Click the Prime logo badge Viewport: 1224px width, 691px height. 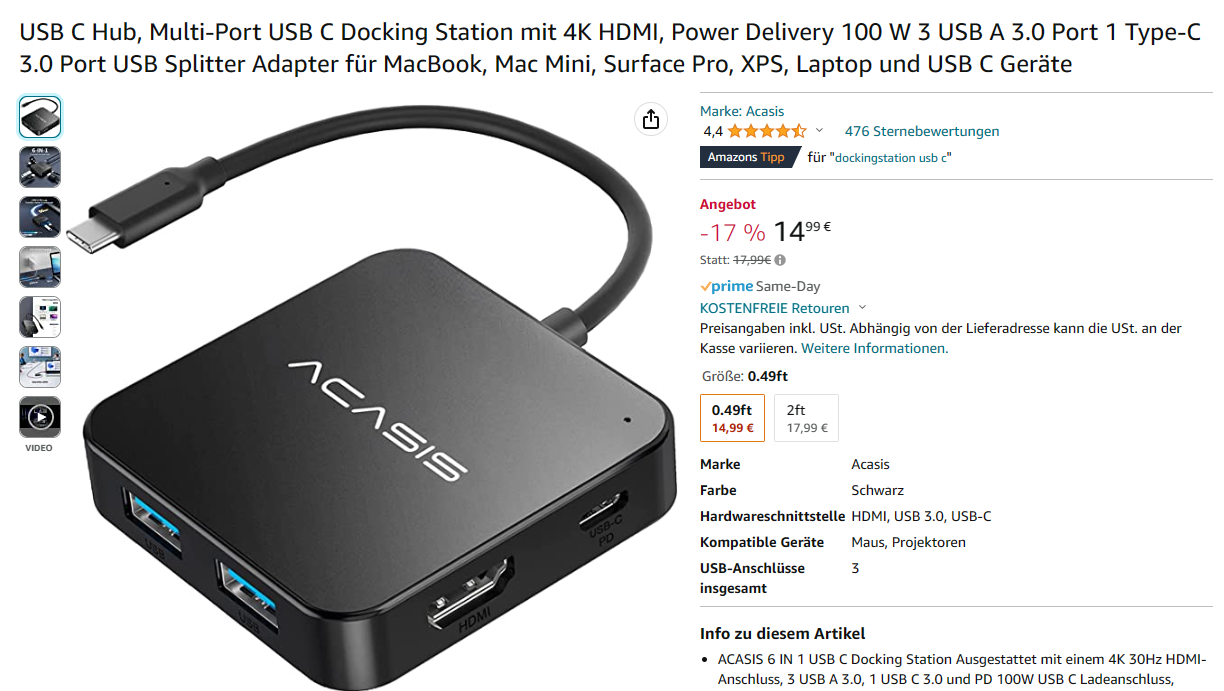point(726,286)
